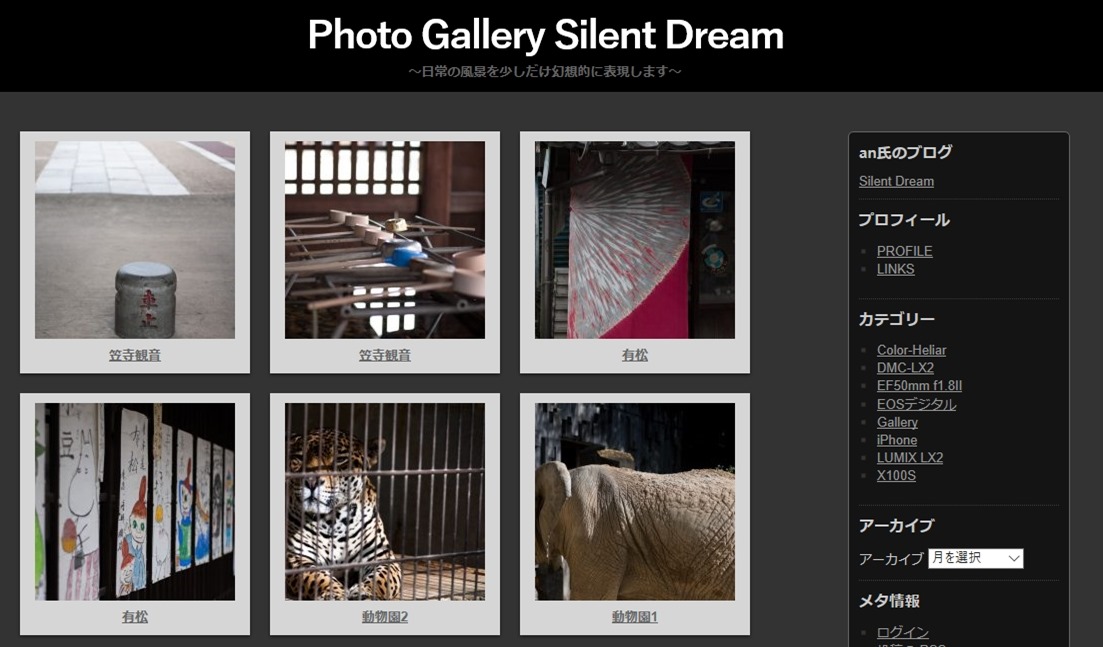The image size is (1103, 647).
Task: Open the 月を選択 archive month dropdown
Action: tap(976, 558)
